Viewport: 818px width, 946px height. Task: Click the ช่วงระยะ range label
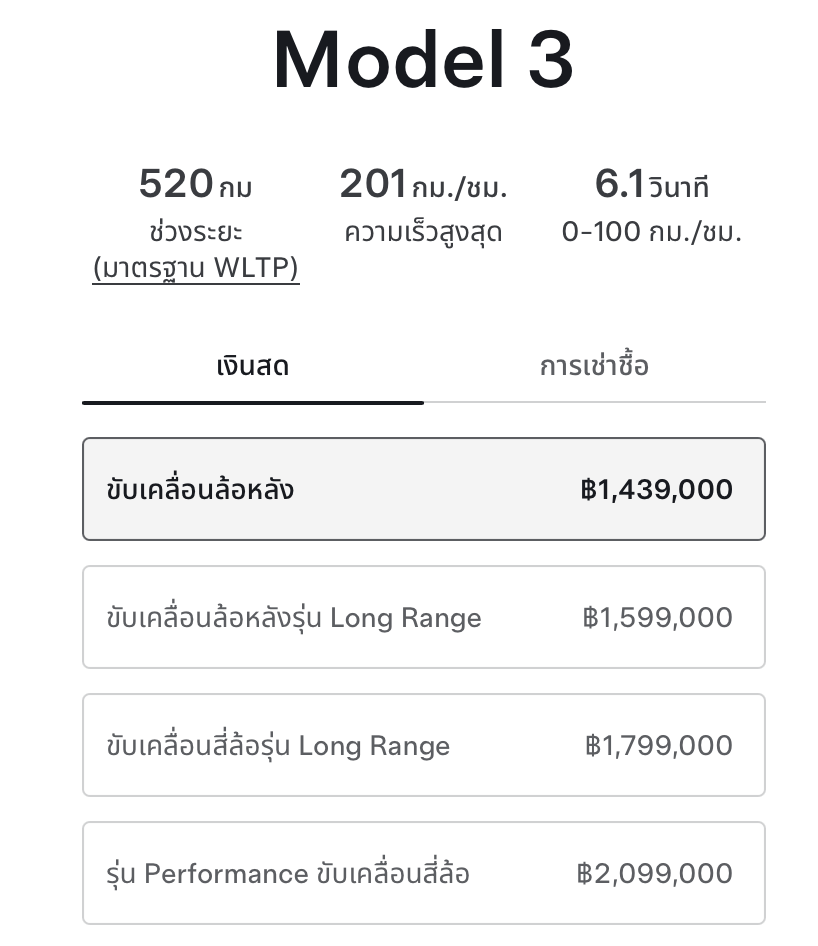click(195, 232)
